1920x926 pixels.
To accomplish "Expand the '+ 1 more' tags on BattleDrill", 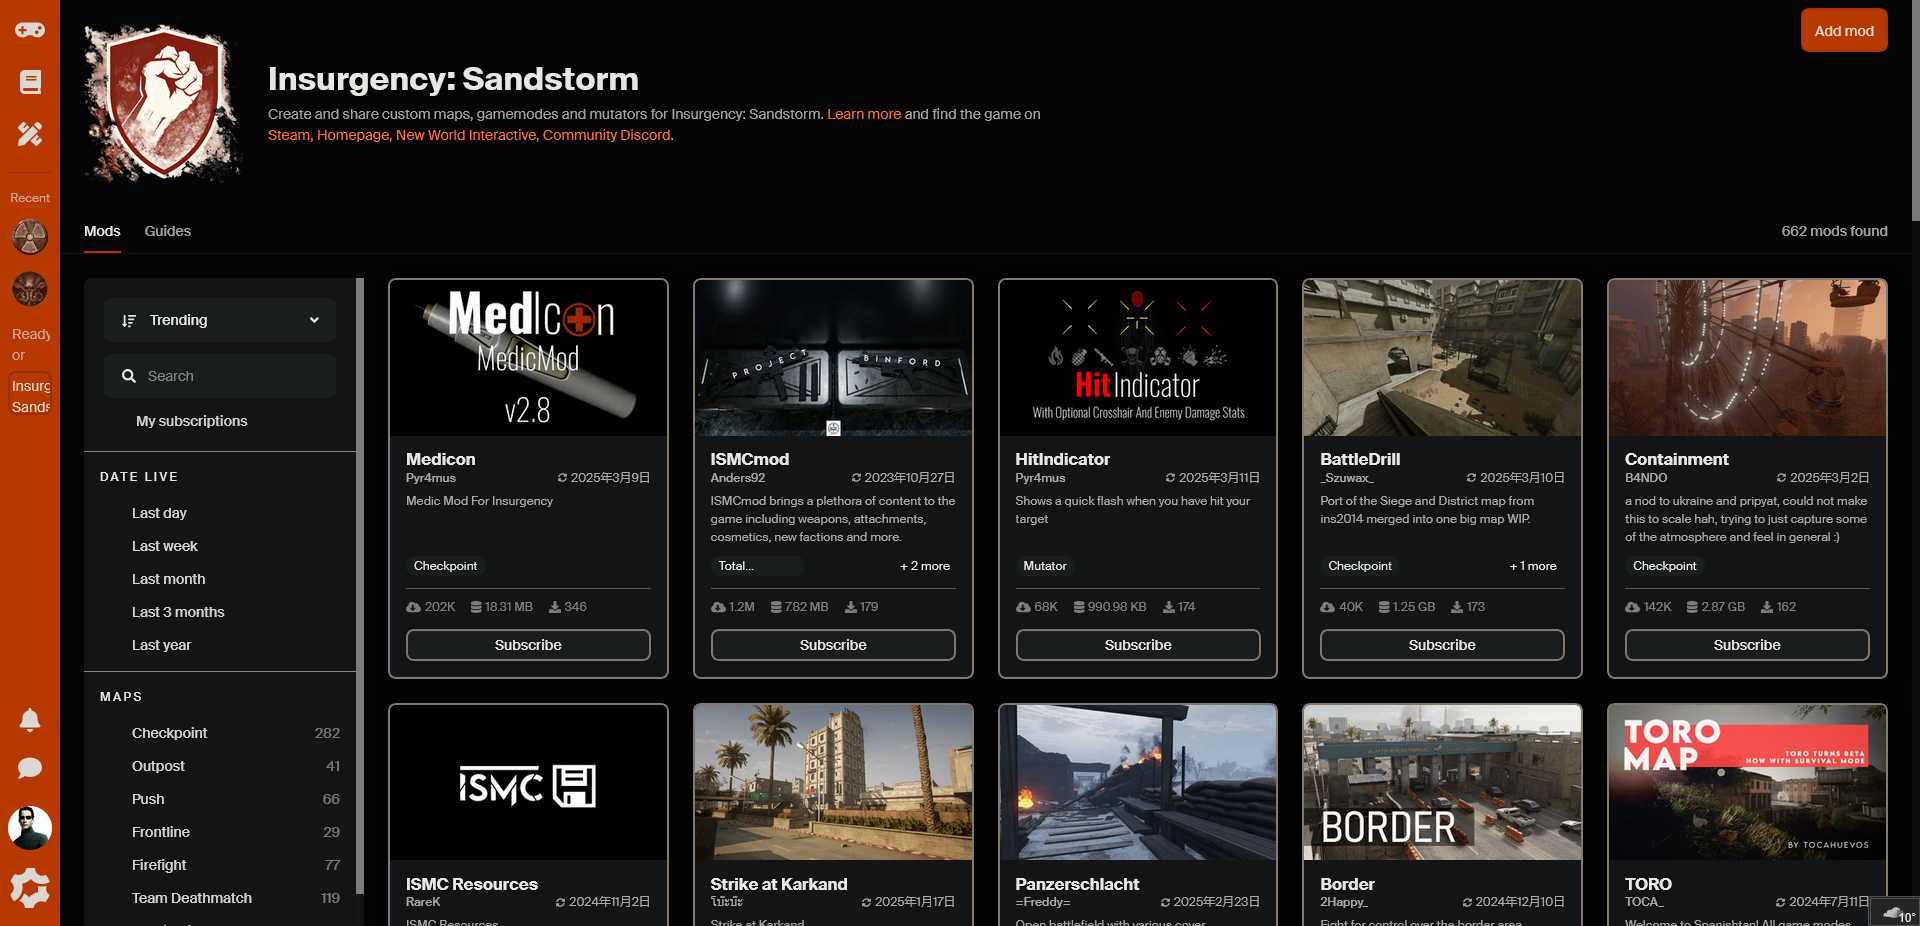I will click(x=1533, y=566).
